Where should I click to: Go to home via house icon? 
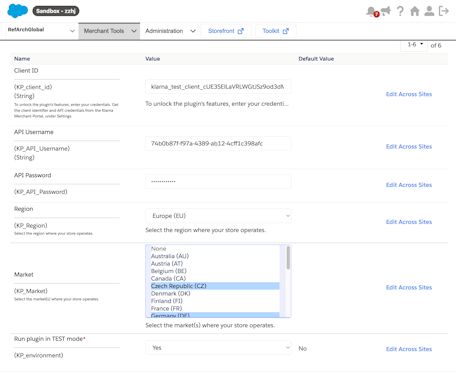415,11
